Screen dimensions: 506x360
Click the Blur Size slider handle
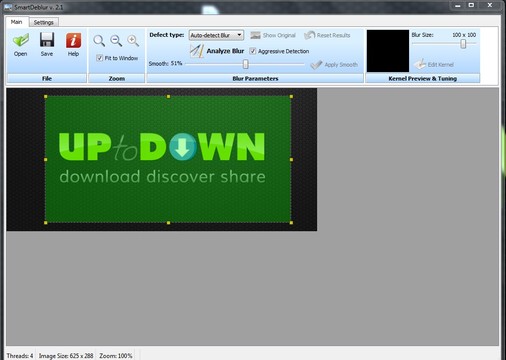click(463, 44)
